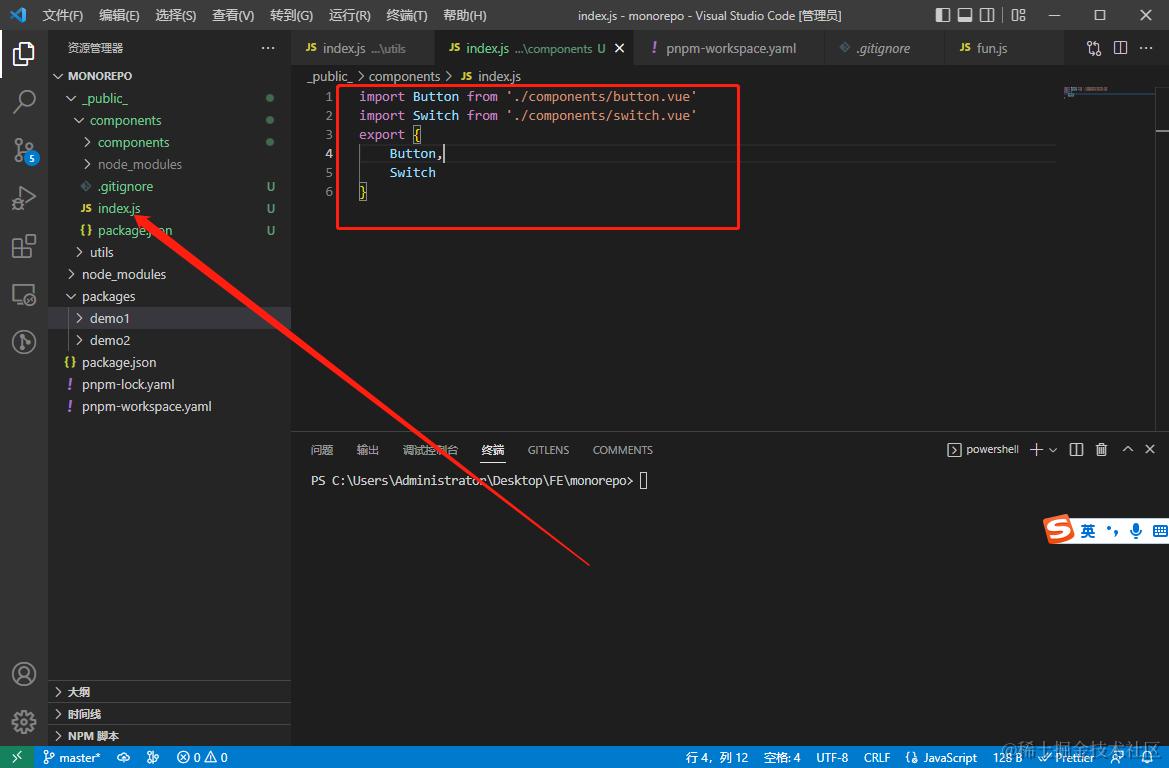Switch to the .gitignore tab

(x=883, y=48)
